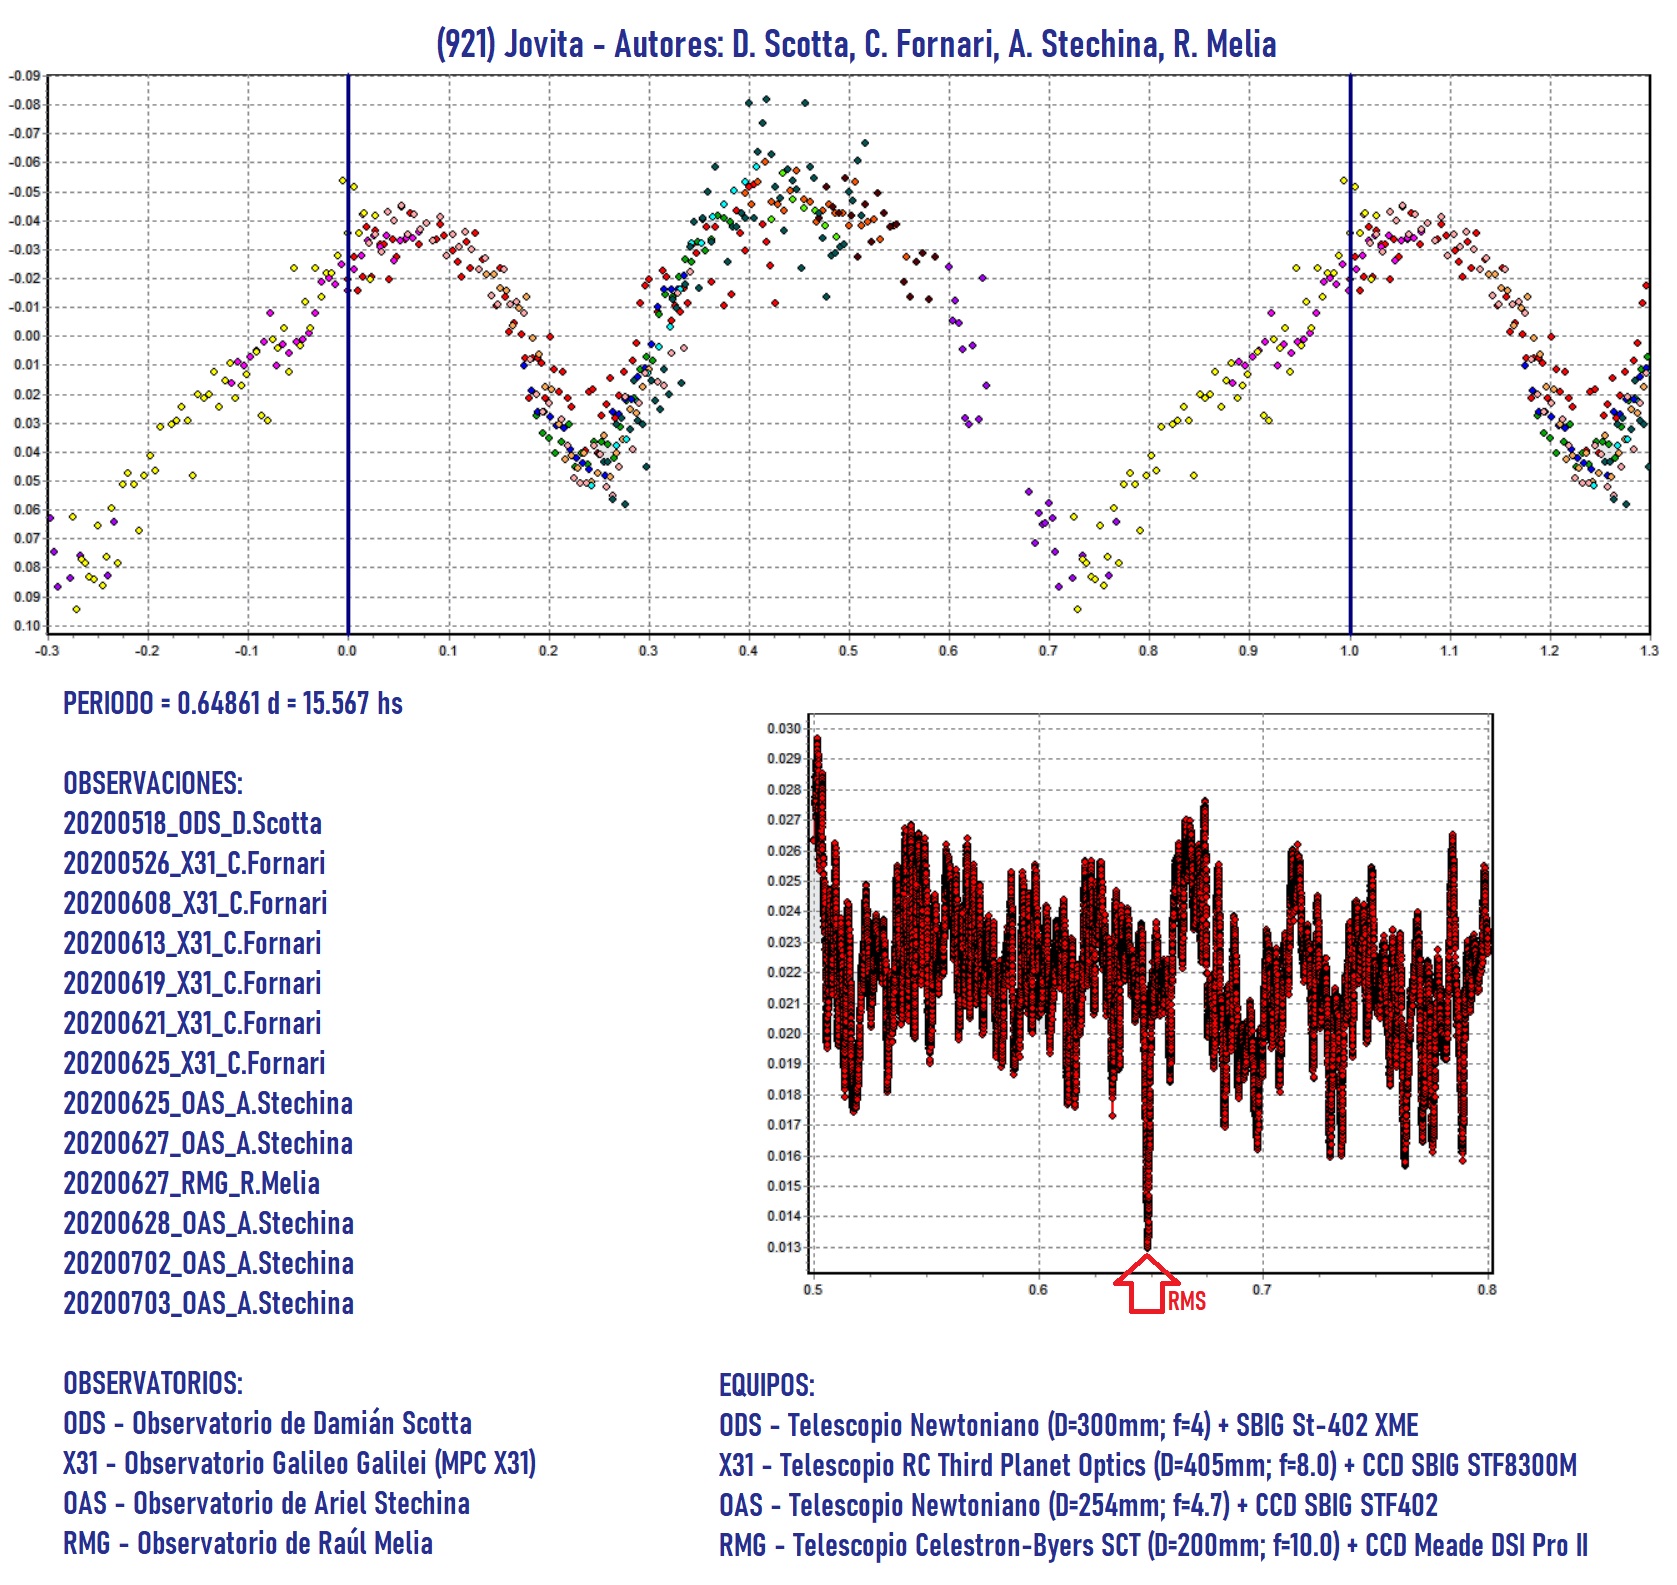Select observation '20200627_RMG_R.Melia'

click(x=191, y=1183)
